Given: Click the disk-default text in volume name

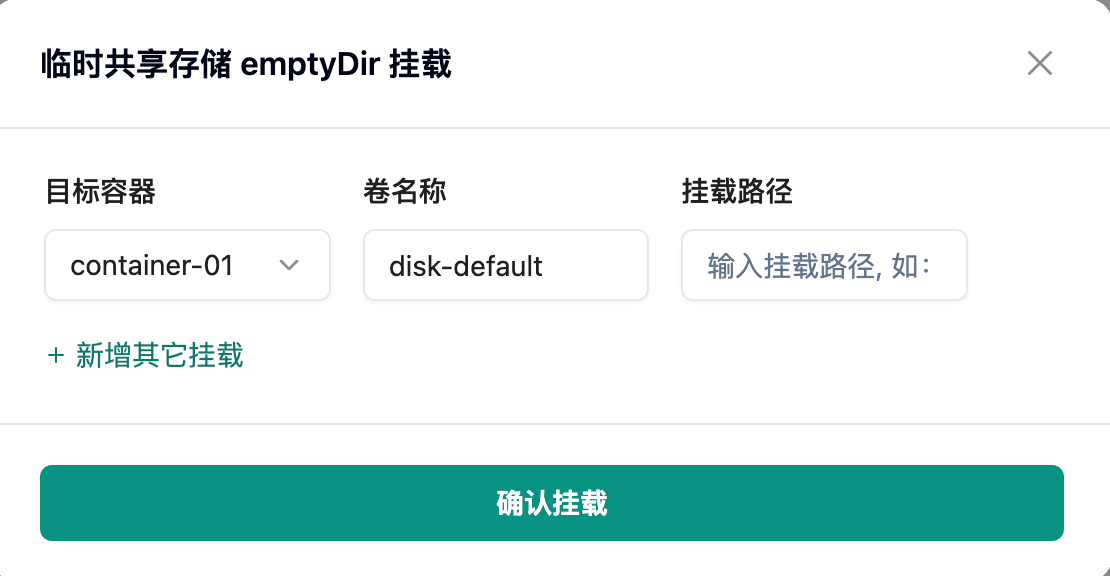Looking at the screenshot, I should 466,266.
